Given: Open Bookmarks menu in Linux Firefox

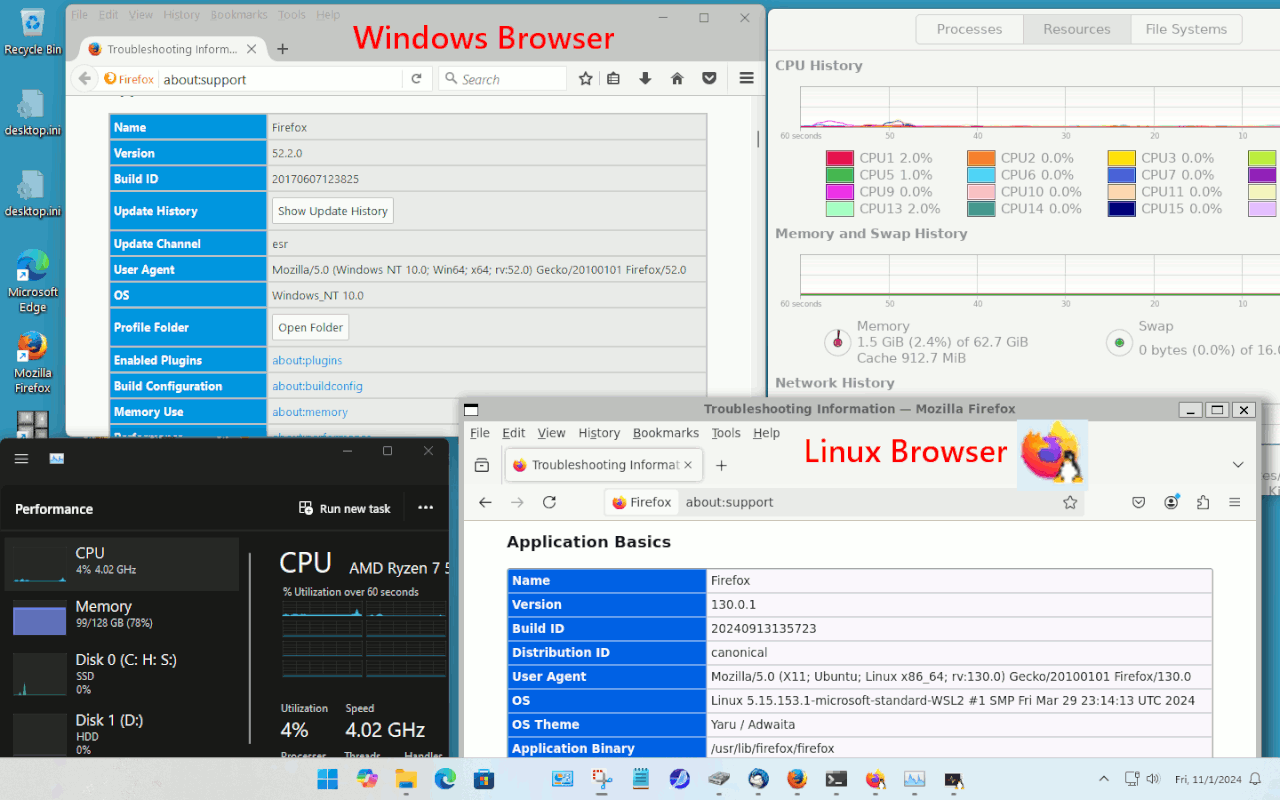Looking at the screenshot, I should tap(666, 433).
